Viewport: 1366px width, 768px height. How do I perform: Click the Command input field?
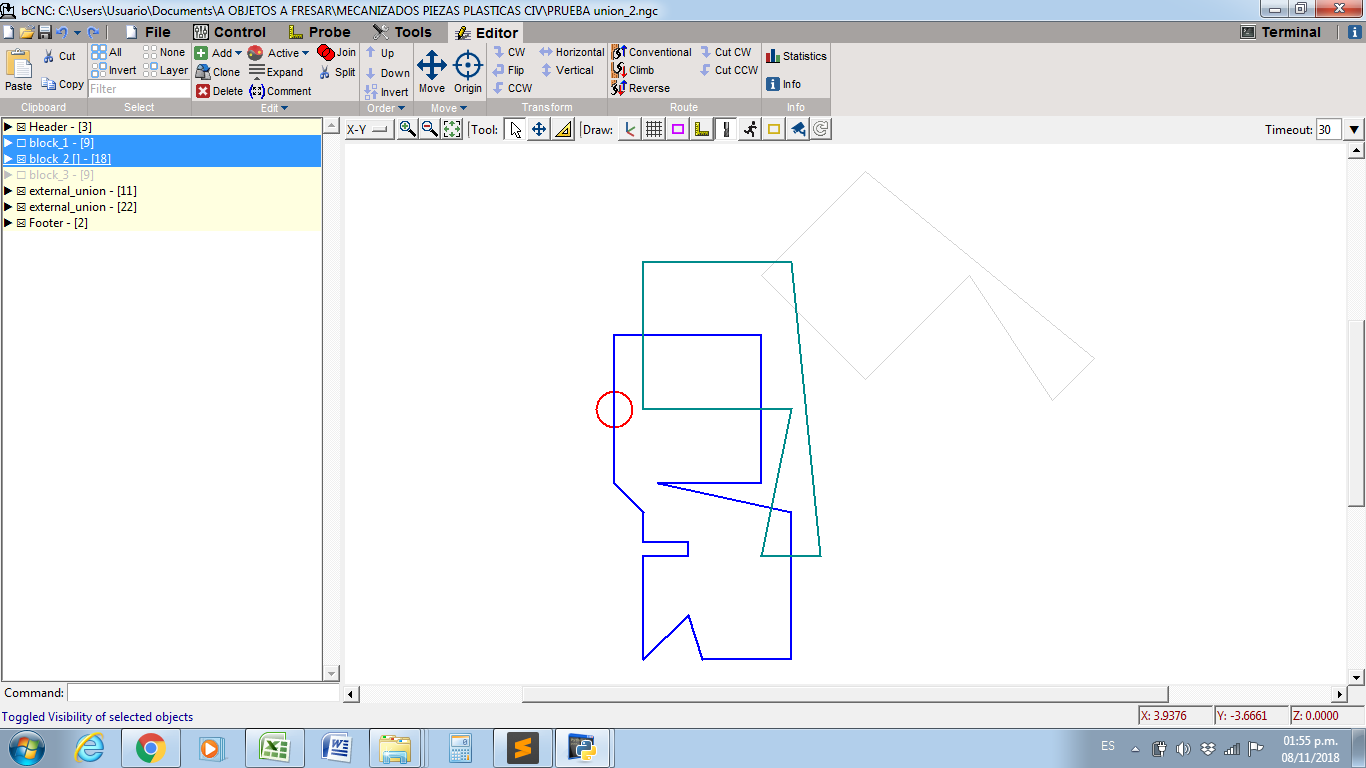(204, 693)
